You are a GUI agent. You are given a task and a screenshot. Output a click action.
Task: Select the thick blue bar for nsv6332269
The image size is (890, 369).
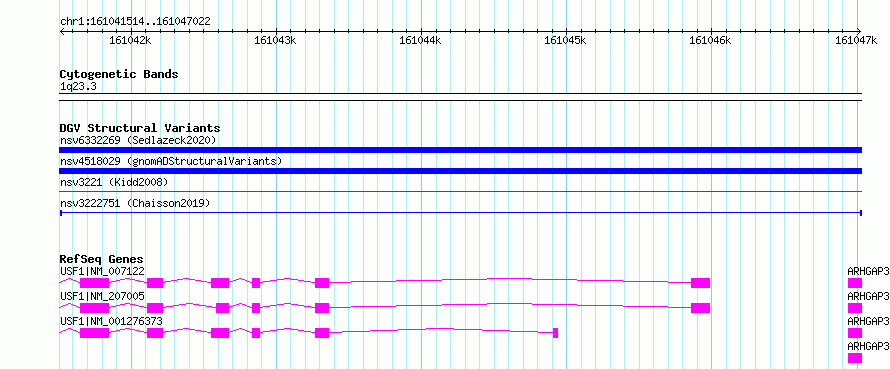[x=460, y=150]
